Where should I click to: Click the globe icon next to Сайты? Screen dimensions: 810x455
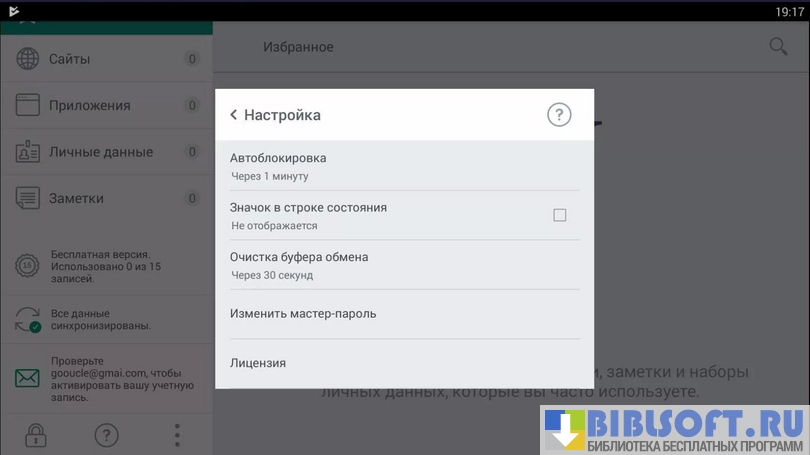point(27,59)
